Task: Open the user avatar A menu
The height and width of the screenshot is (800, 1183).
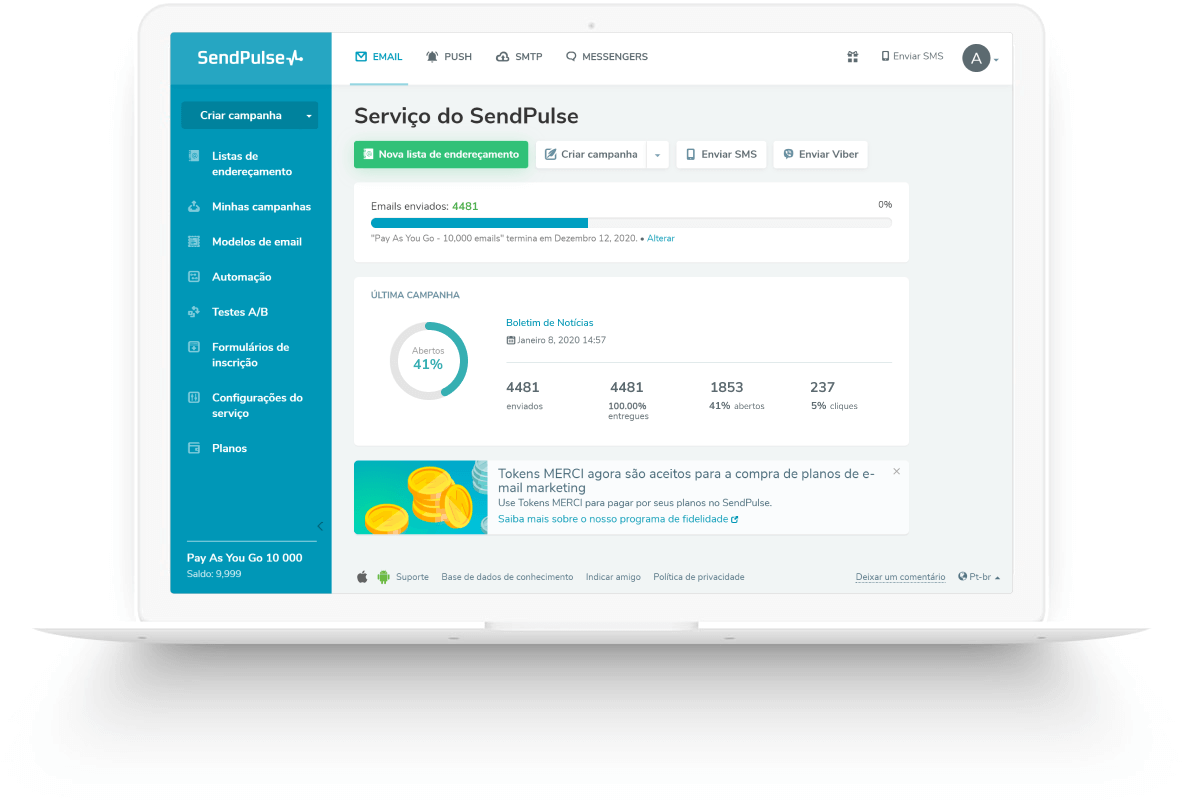Action: tap(979, 58)
